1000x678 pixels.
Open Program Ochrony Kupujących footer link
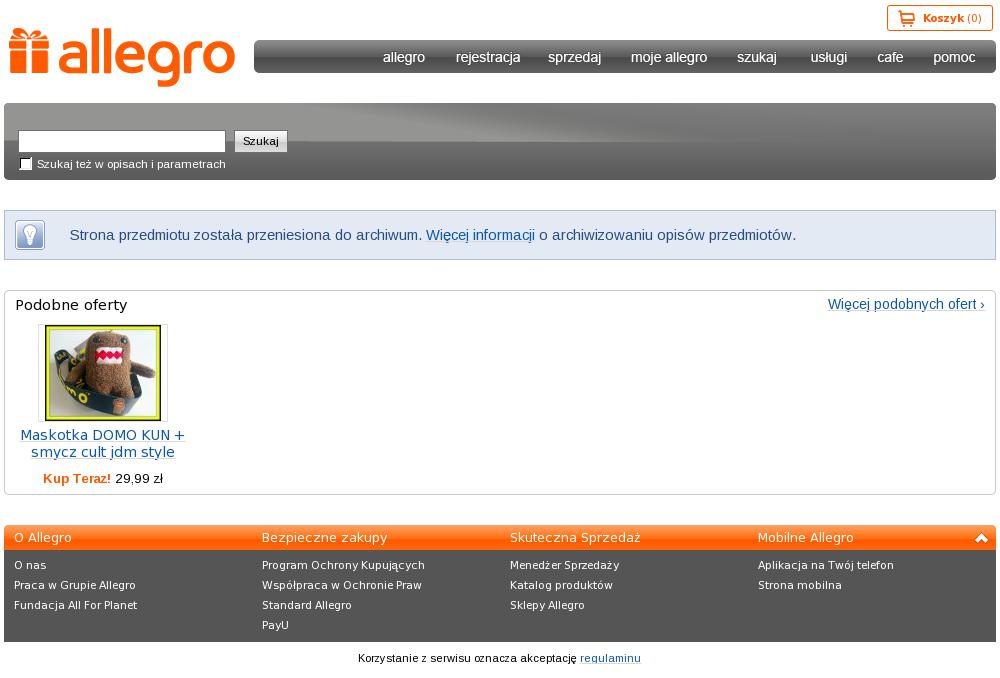(x=343, y=565)
